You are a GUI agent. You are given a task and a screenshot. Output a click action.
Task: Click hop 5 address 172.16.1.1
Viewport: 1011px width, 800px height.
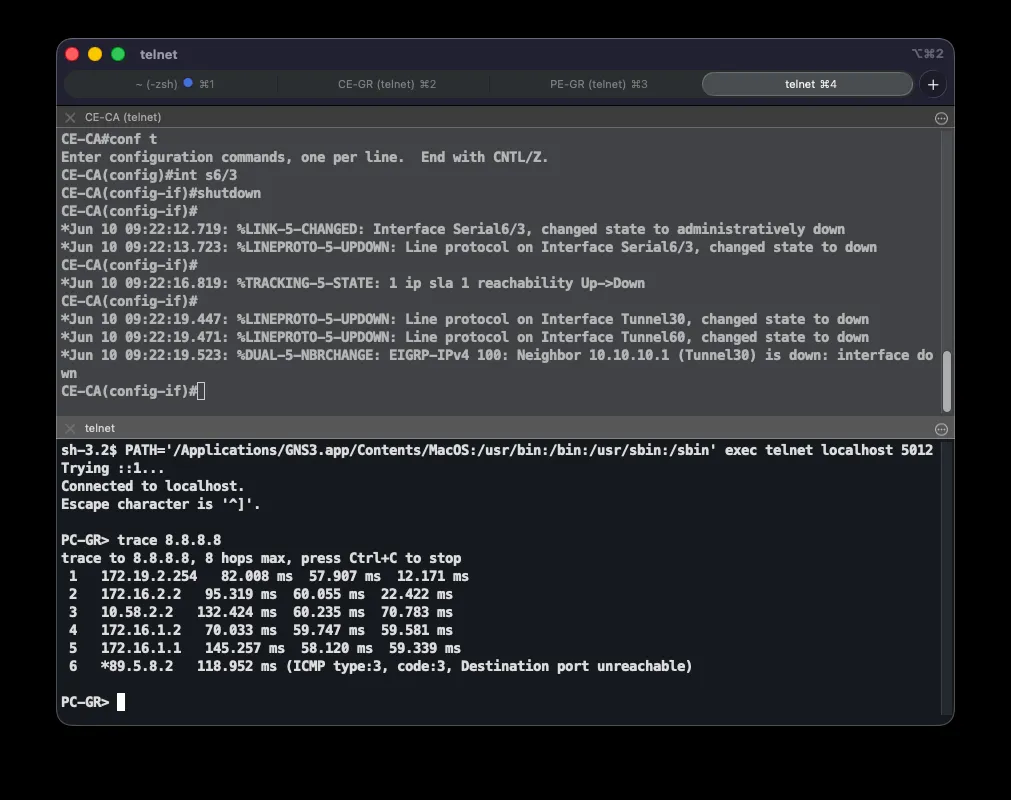141,649
